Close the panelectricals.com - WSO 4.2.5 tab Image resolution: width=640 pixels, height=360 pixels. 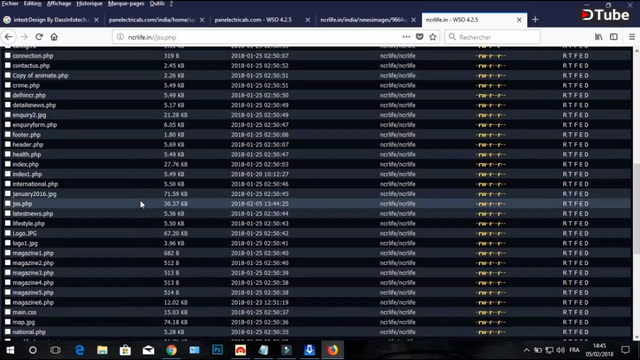[x=307, y=20]
